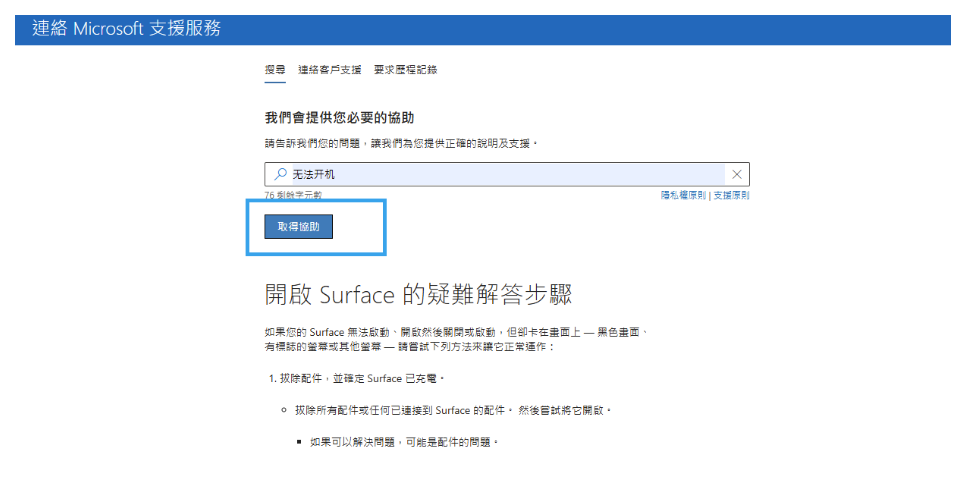Screen dimensions: 966x482
Task: Open the 連絡客戶支援 tab
Action: click(330, 70)
